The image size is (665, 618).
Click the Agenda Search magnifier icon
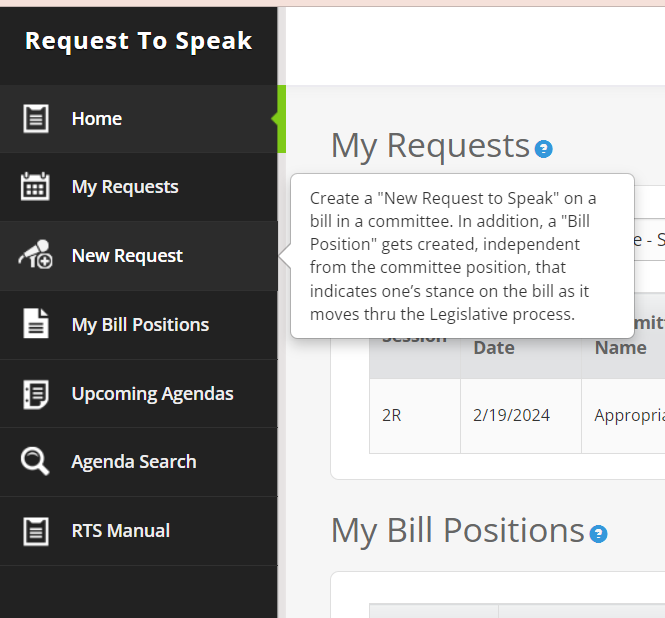[35, 461]
